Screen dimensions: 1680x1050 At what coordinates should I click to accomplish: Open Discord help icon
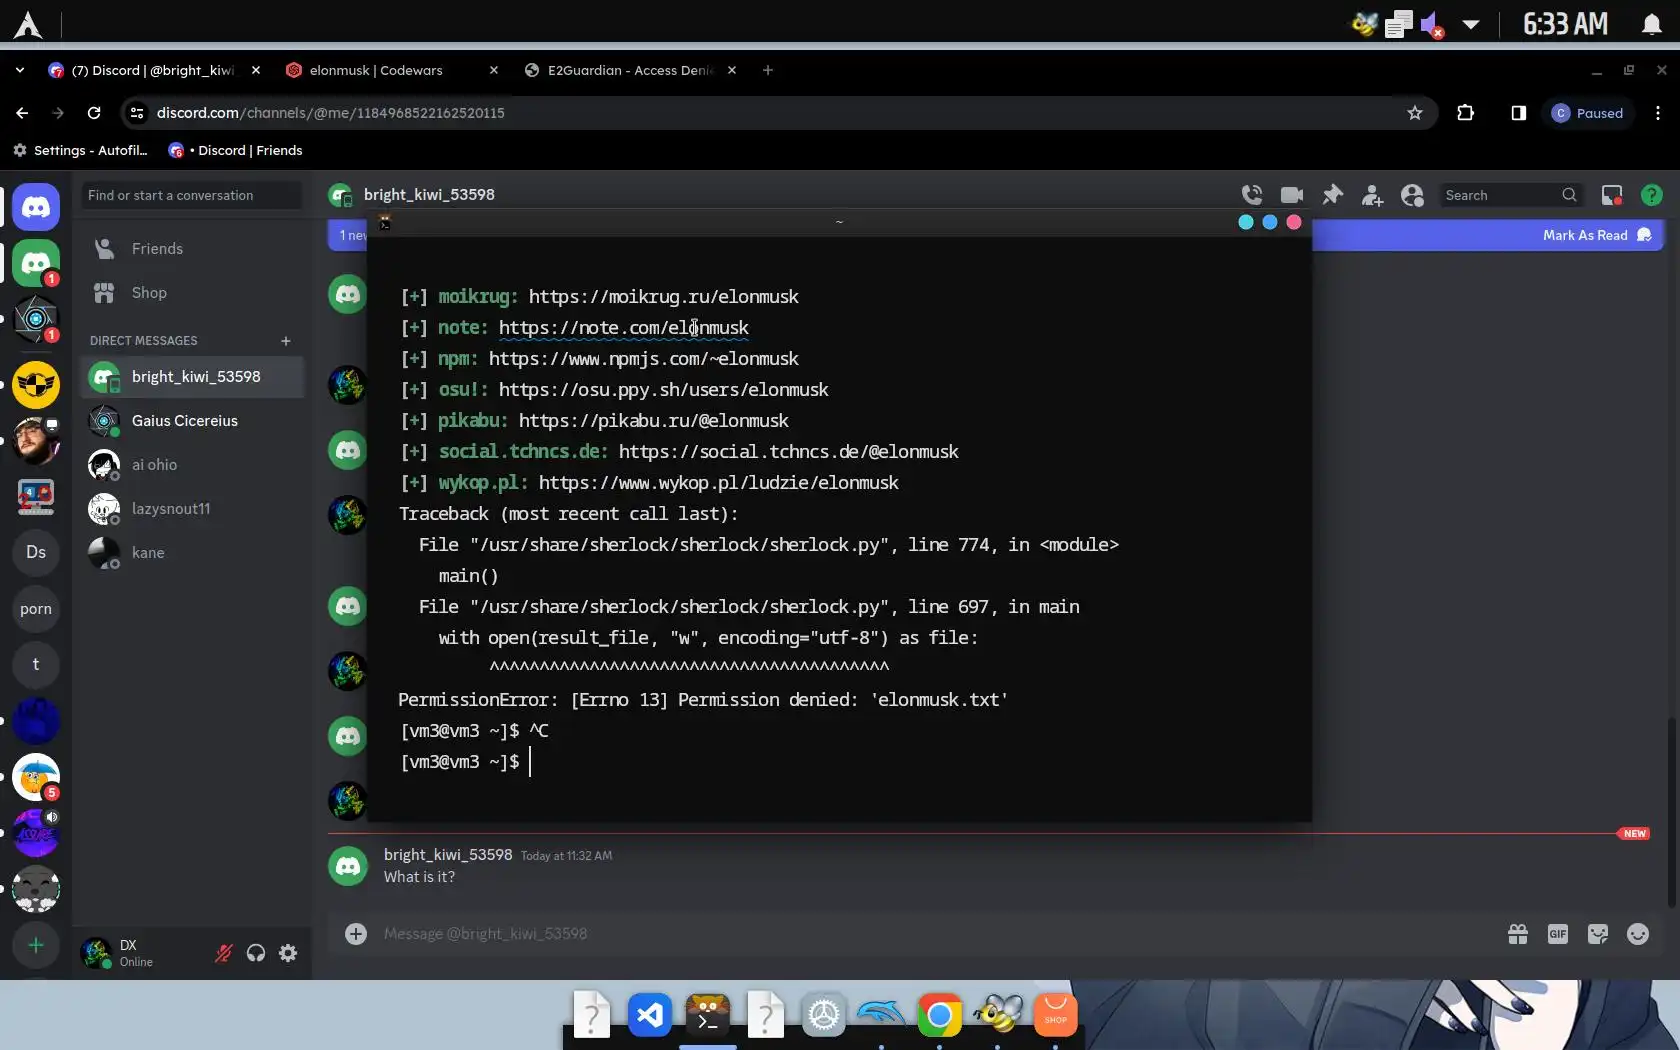(x=1652, y=195)
